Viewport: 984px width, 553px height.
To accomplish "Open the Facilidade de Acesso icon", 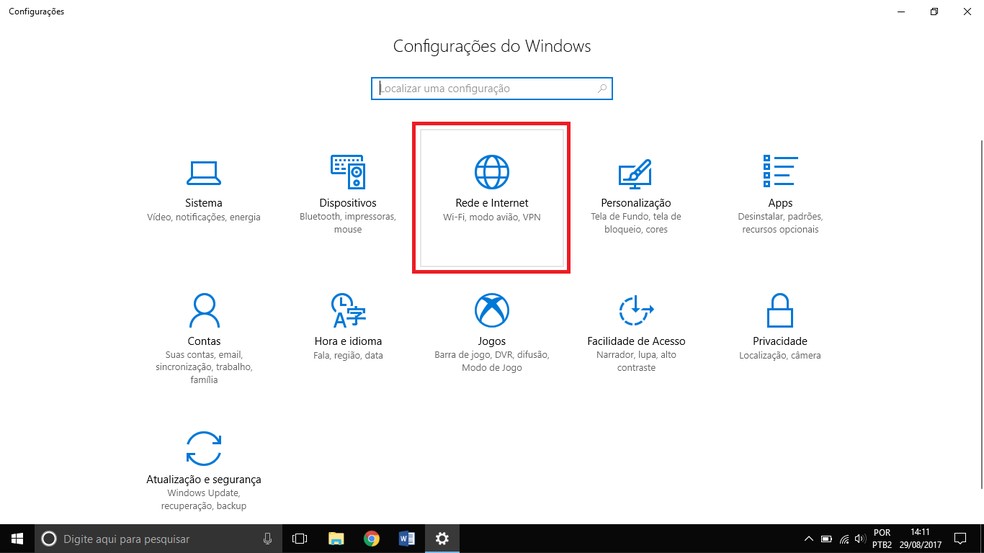I will point(636,310).
